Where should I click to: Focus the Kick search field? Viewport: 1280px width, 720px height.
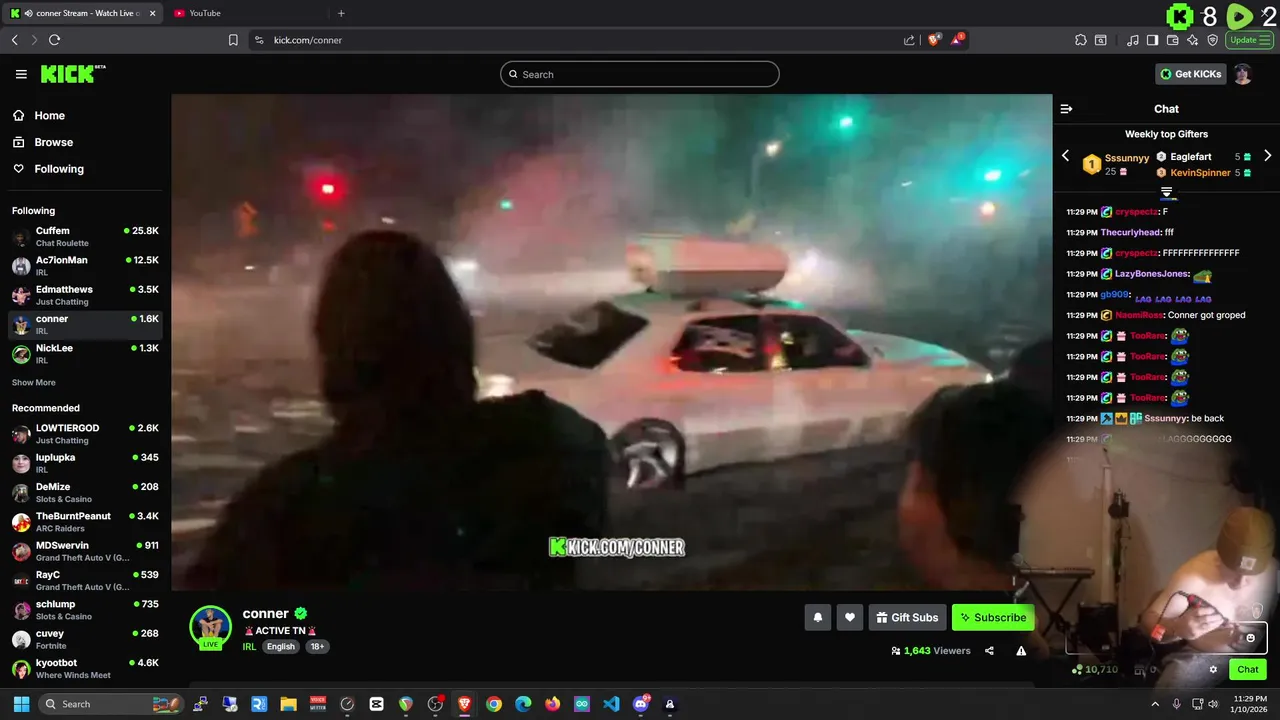640,74
